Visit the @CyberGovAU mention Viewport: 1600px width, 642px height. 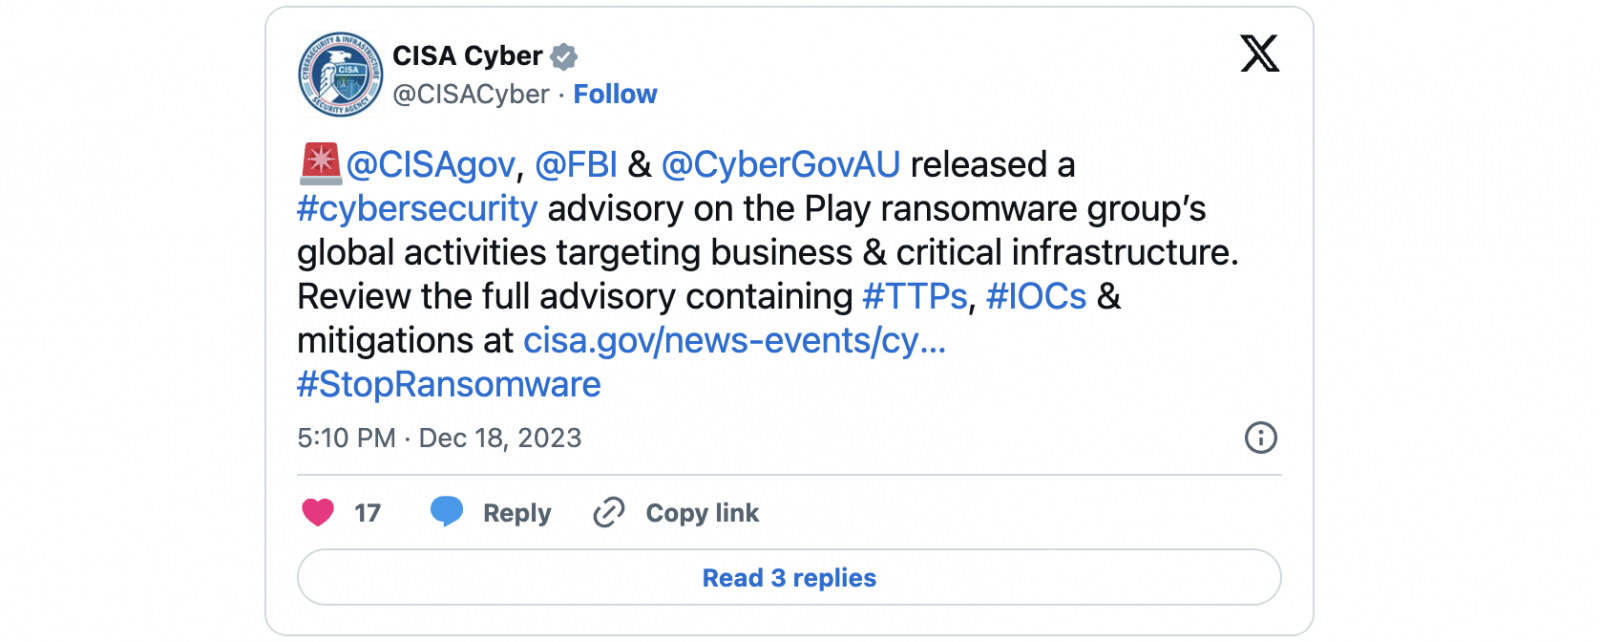point(781,165)
